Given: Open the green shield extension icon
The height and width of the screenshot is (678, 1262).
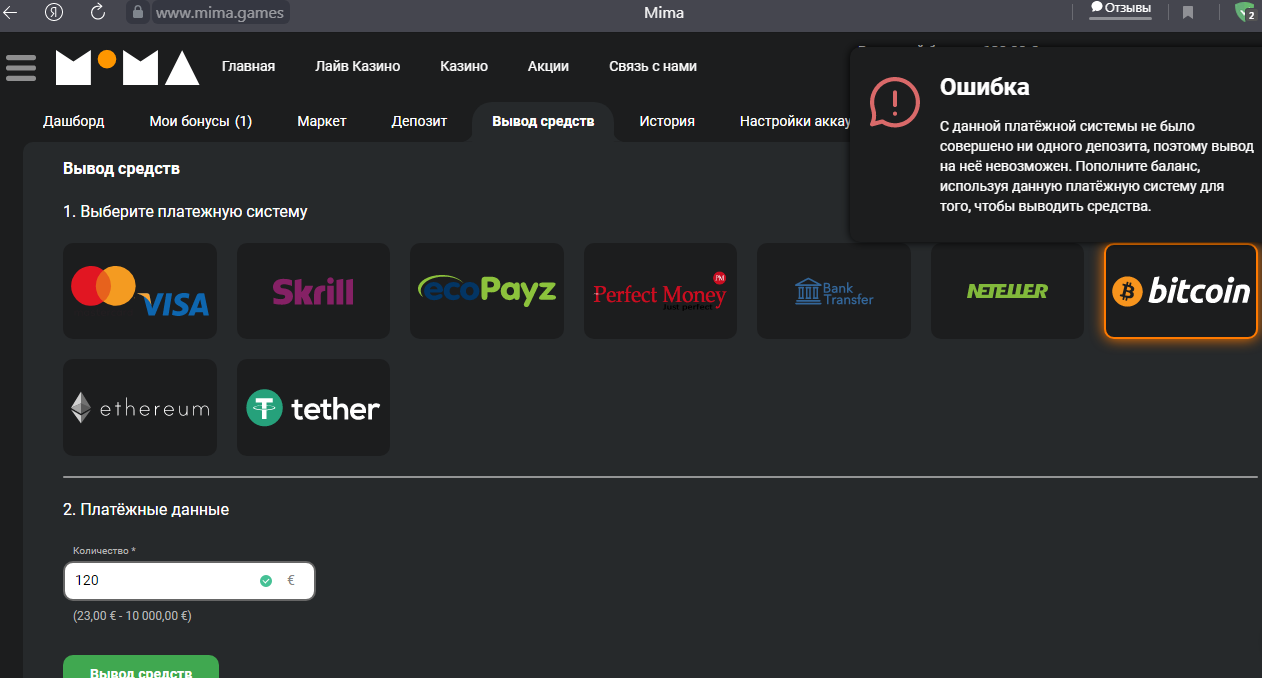Looking at the screenshot, I should tap(1245, 12).
